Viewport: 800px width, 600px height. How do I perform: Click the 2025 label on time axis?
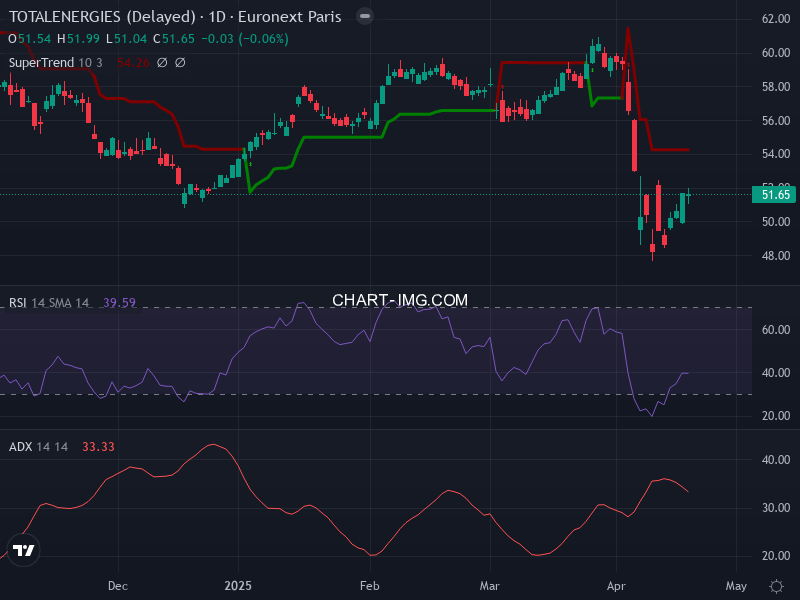238,586
